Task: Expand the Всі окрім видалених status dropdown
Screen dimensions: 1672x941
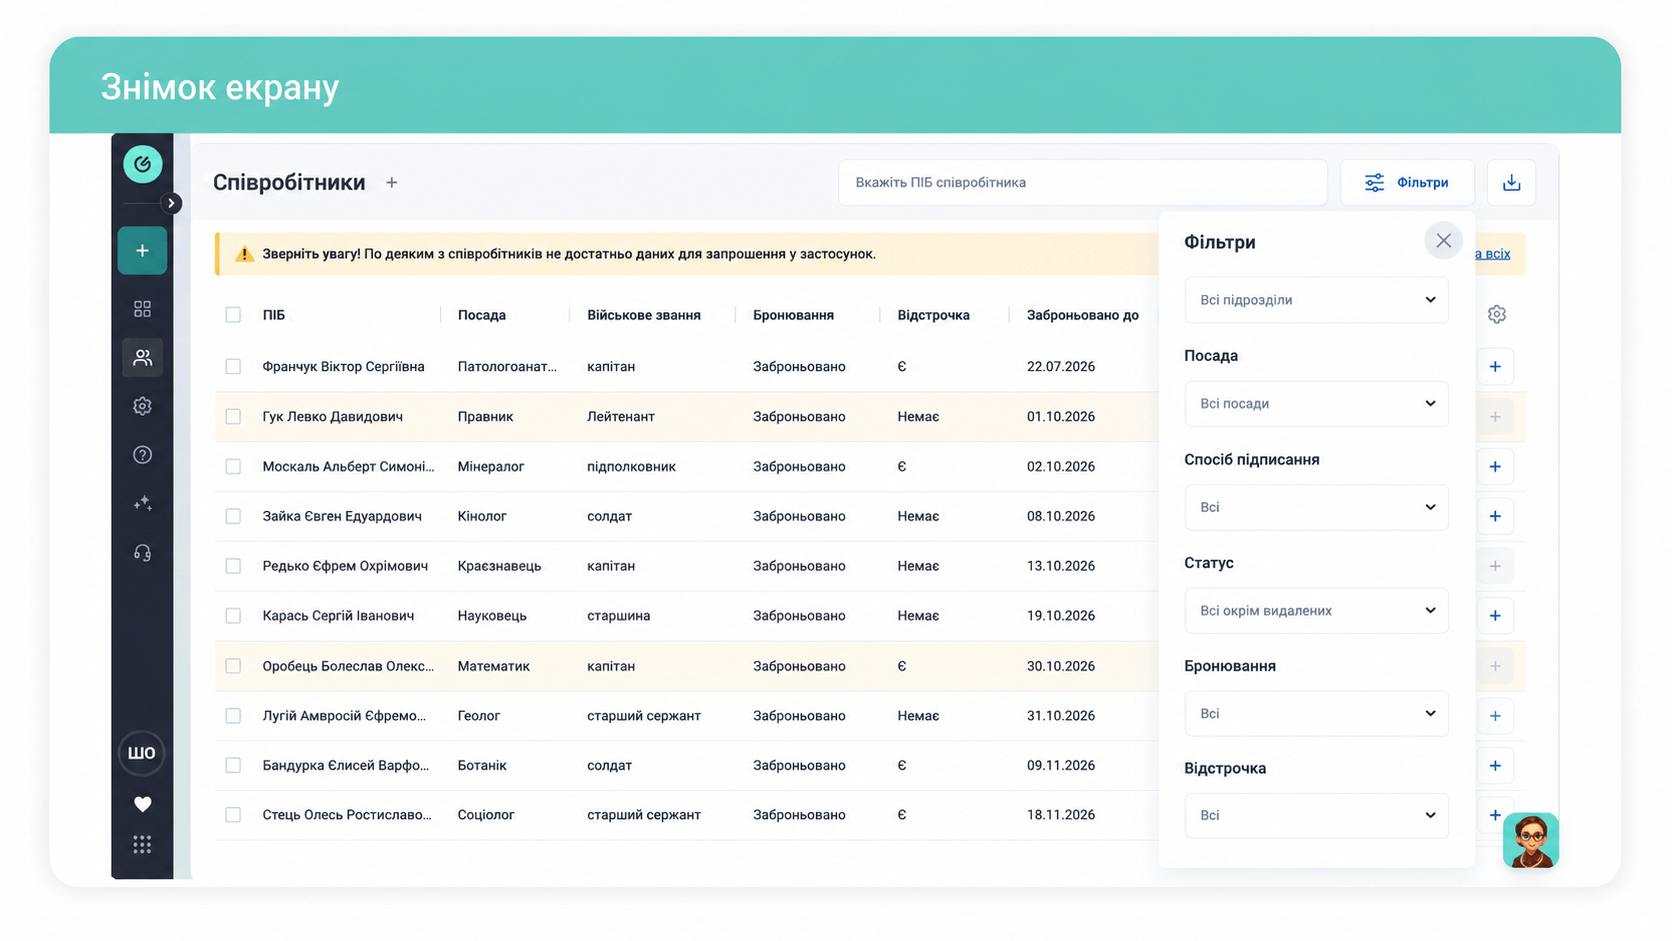Action: (1316, 611)
